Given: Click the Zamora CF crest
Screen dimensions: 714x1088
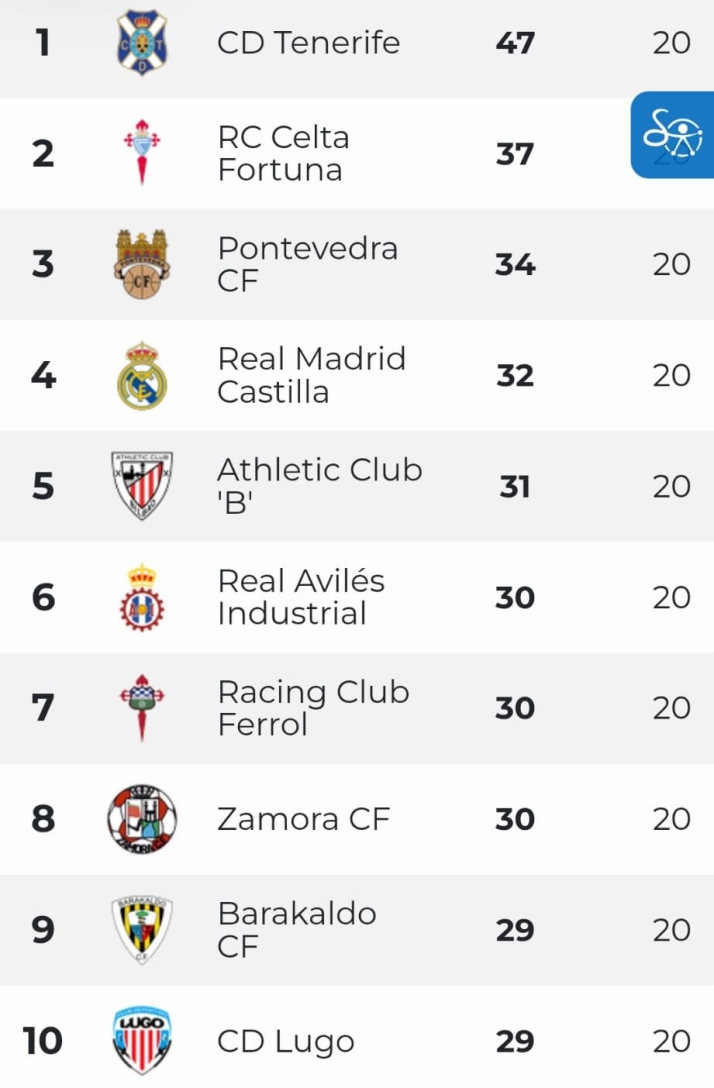Looking at the screenshot, I should (142, 819).
